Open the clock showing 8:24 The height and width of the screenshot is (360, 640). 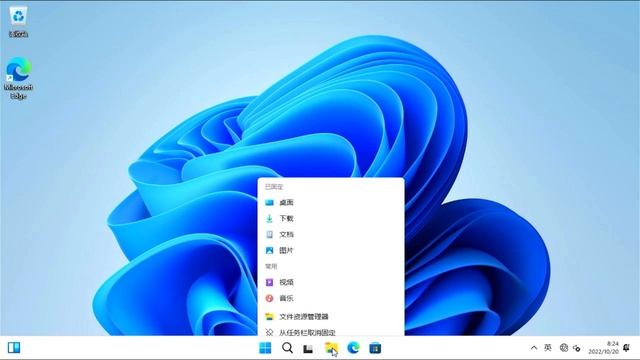coord(604,348)
